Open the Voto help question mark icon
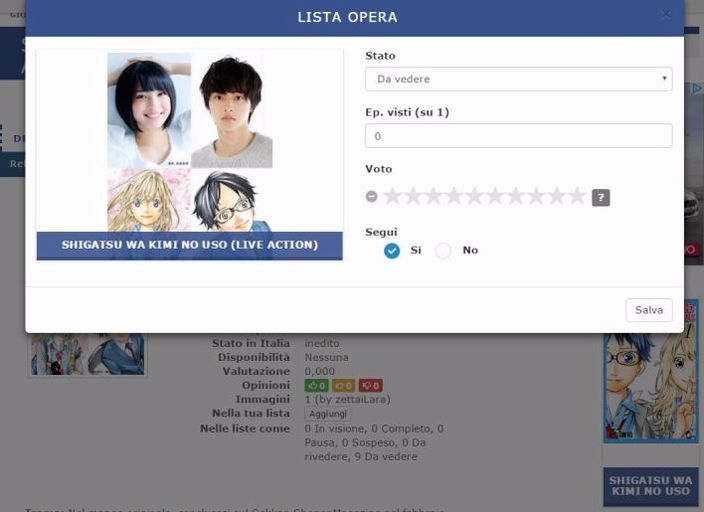The image size is (704, 512). pyautogui.click(x=601, y=198)
